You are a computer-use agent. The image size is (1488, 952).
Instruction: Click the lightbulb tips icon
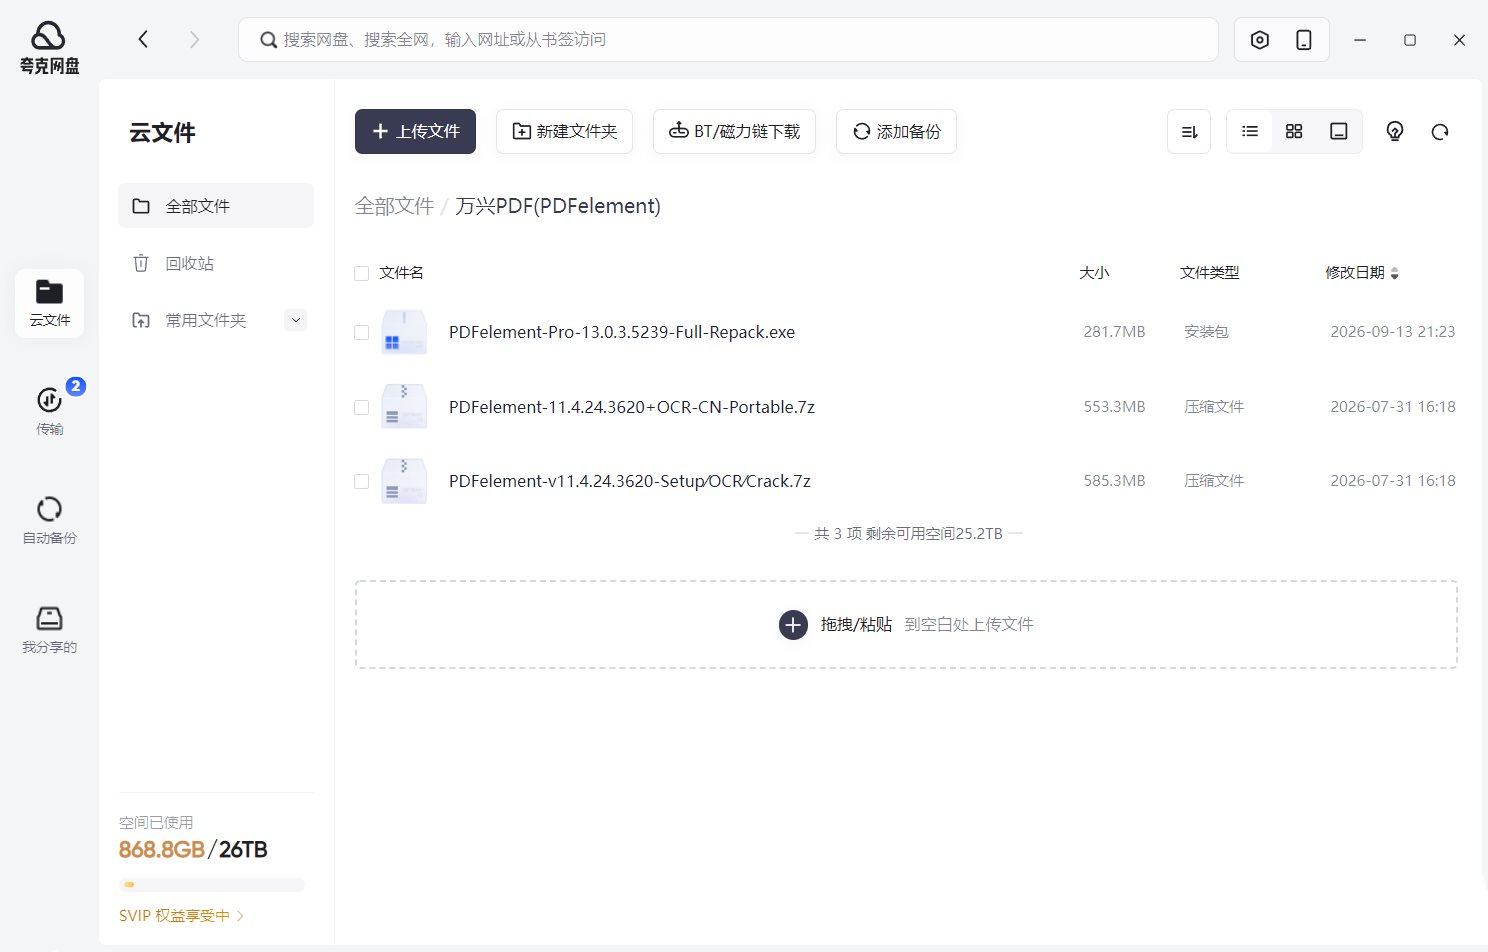tap(1395, 131)
